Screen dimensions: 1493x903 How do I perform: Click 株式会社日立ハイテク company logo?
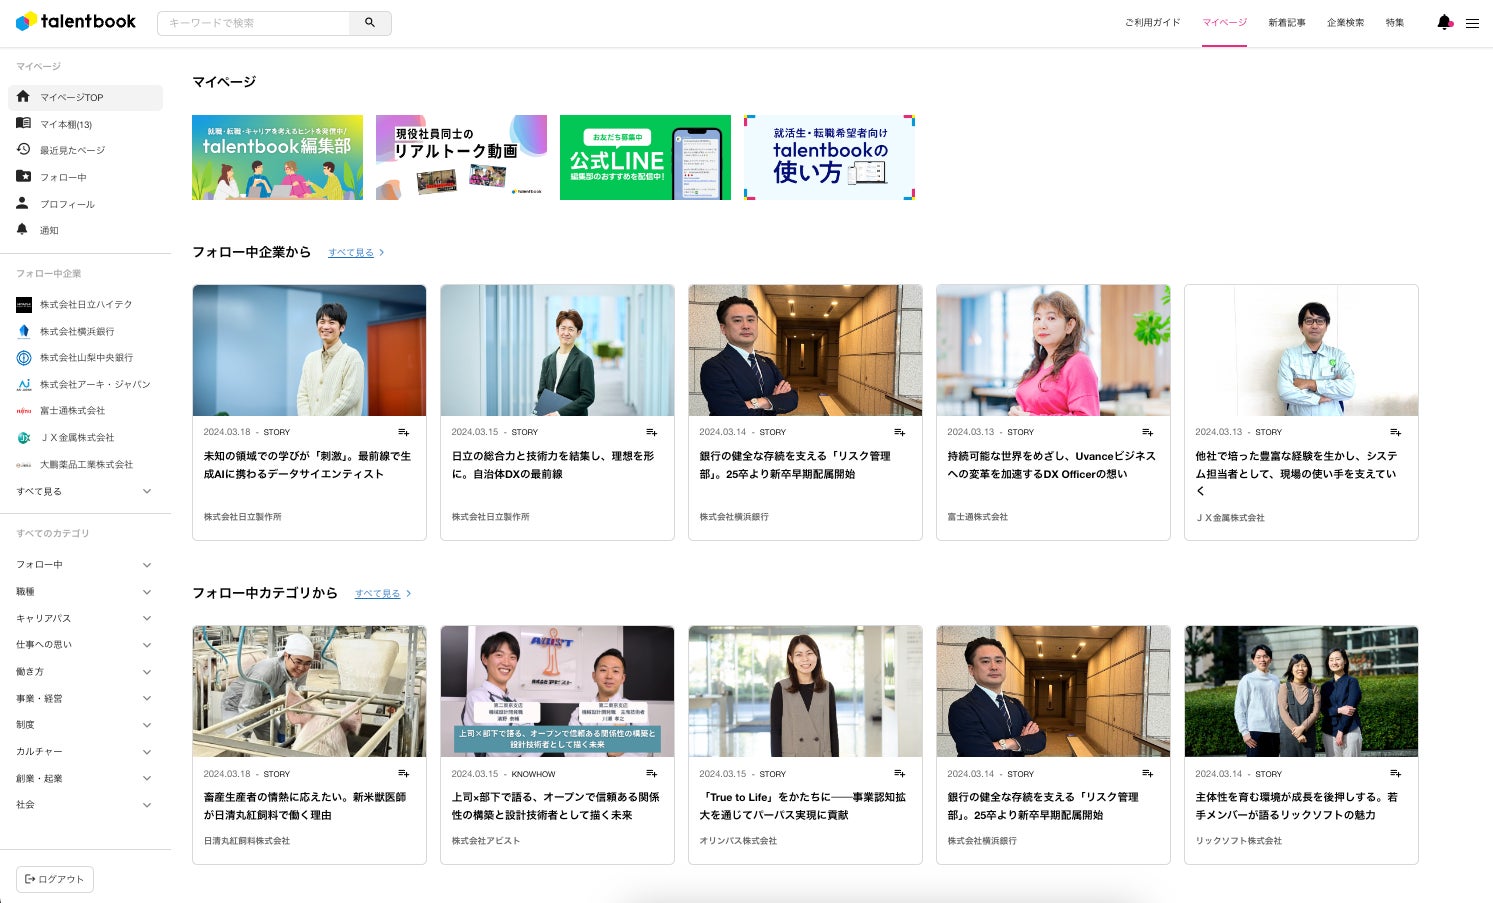[x=24, y=305]
